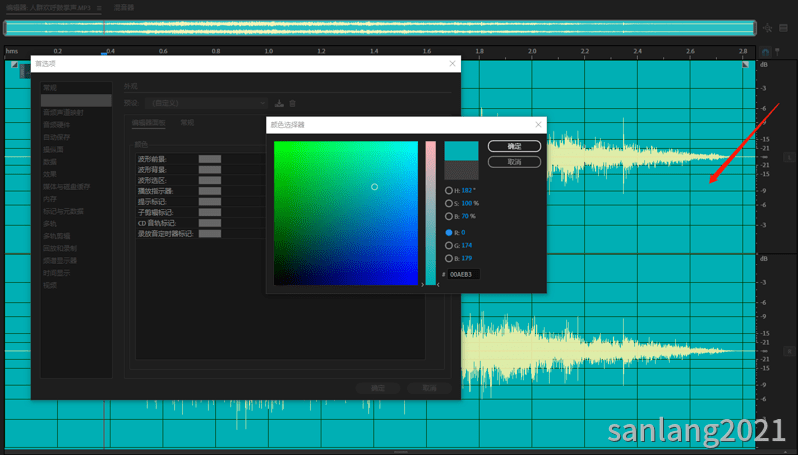Screen dimensions: 798x455
Task: Open 常规 category in Preferences sidebar
Action: click(x=50, y=88)
